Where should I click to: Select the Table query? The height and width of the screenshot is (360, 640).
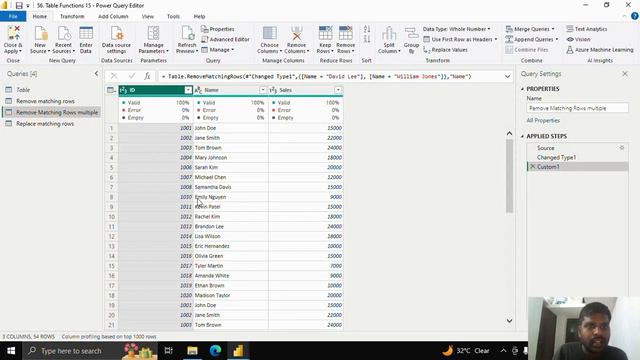point(51,89)
